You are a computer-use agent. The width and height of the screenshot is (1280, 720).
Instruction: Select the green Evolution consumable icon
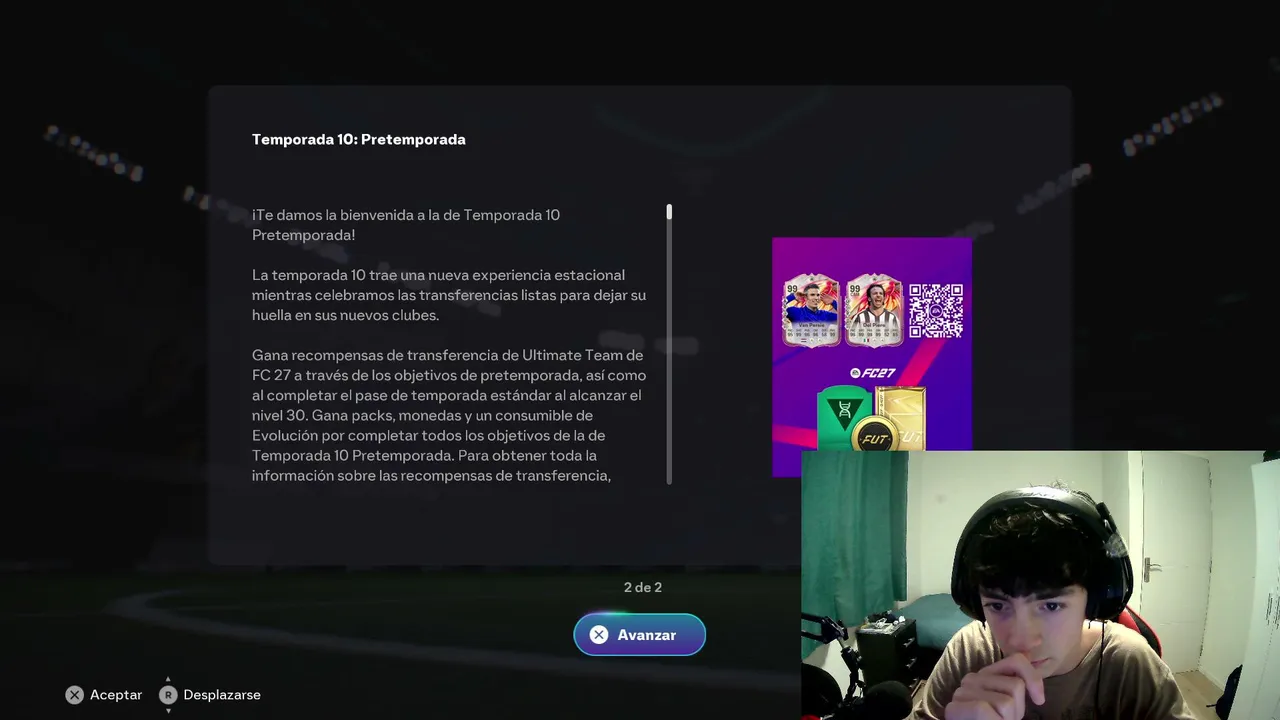pos(845,417)
